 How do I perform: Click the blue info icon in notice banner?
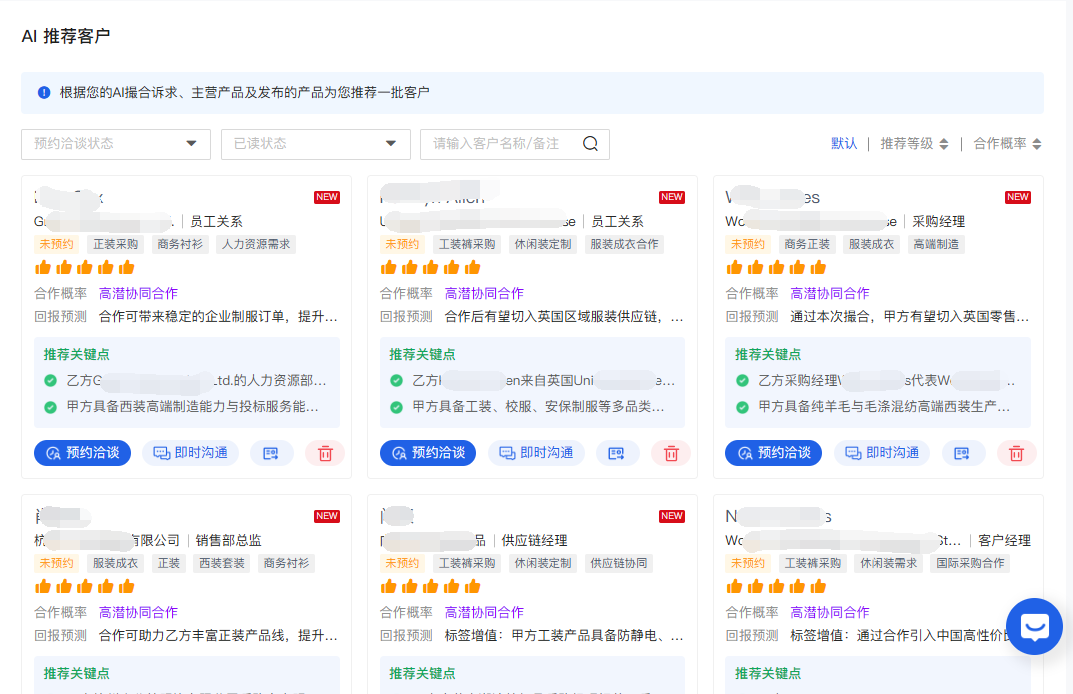coord(44,93)
